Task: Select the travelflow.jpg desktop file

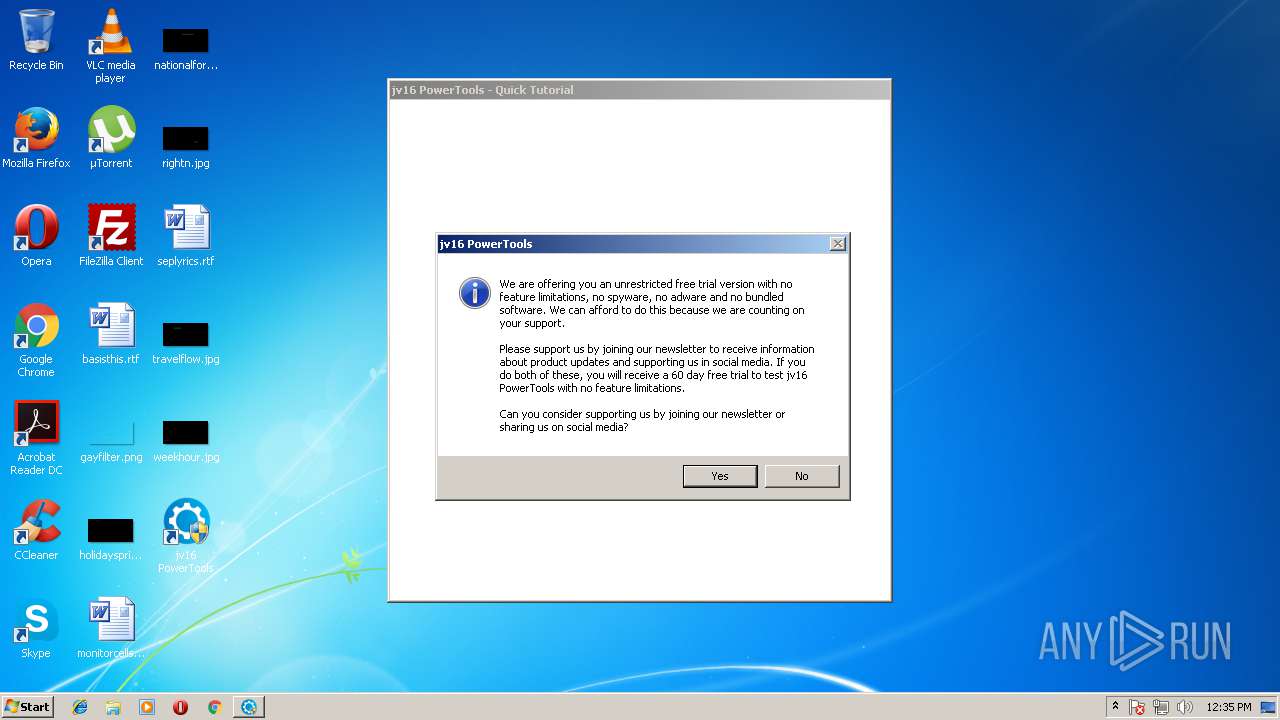Action: pyautogui.click(x=186, y=342)
